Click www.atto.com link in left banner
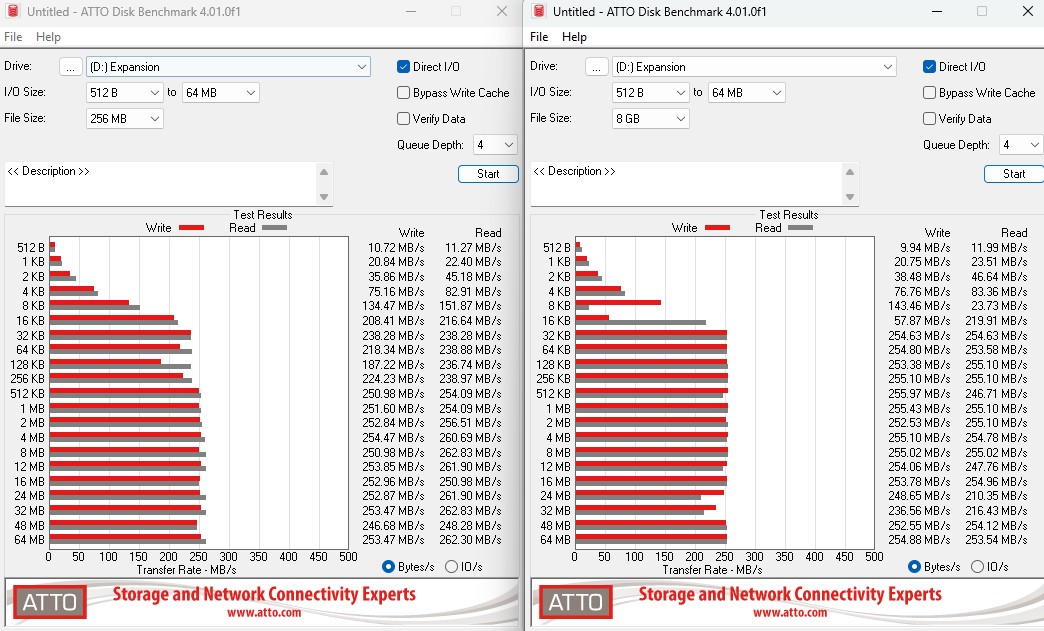 pos(264,612)
